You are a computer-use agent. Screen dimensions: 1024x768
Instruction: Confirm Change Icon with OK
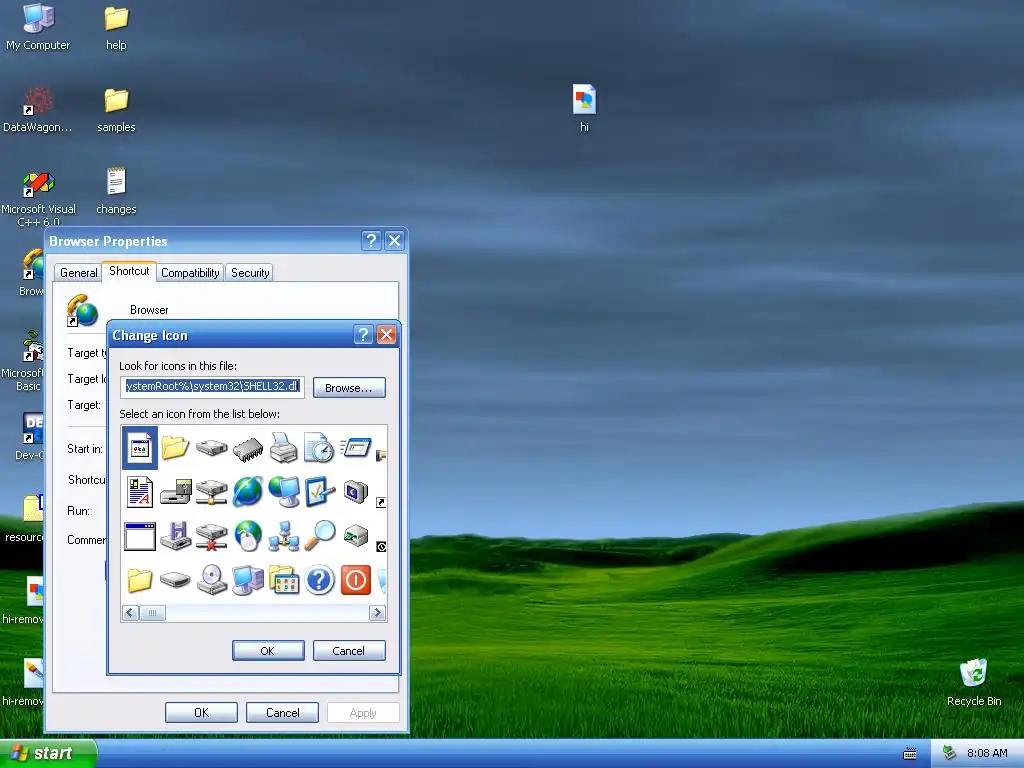coord(268,650)
